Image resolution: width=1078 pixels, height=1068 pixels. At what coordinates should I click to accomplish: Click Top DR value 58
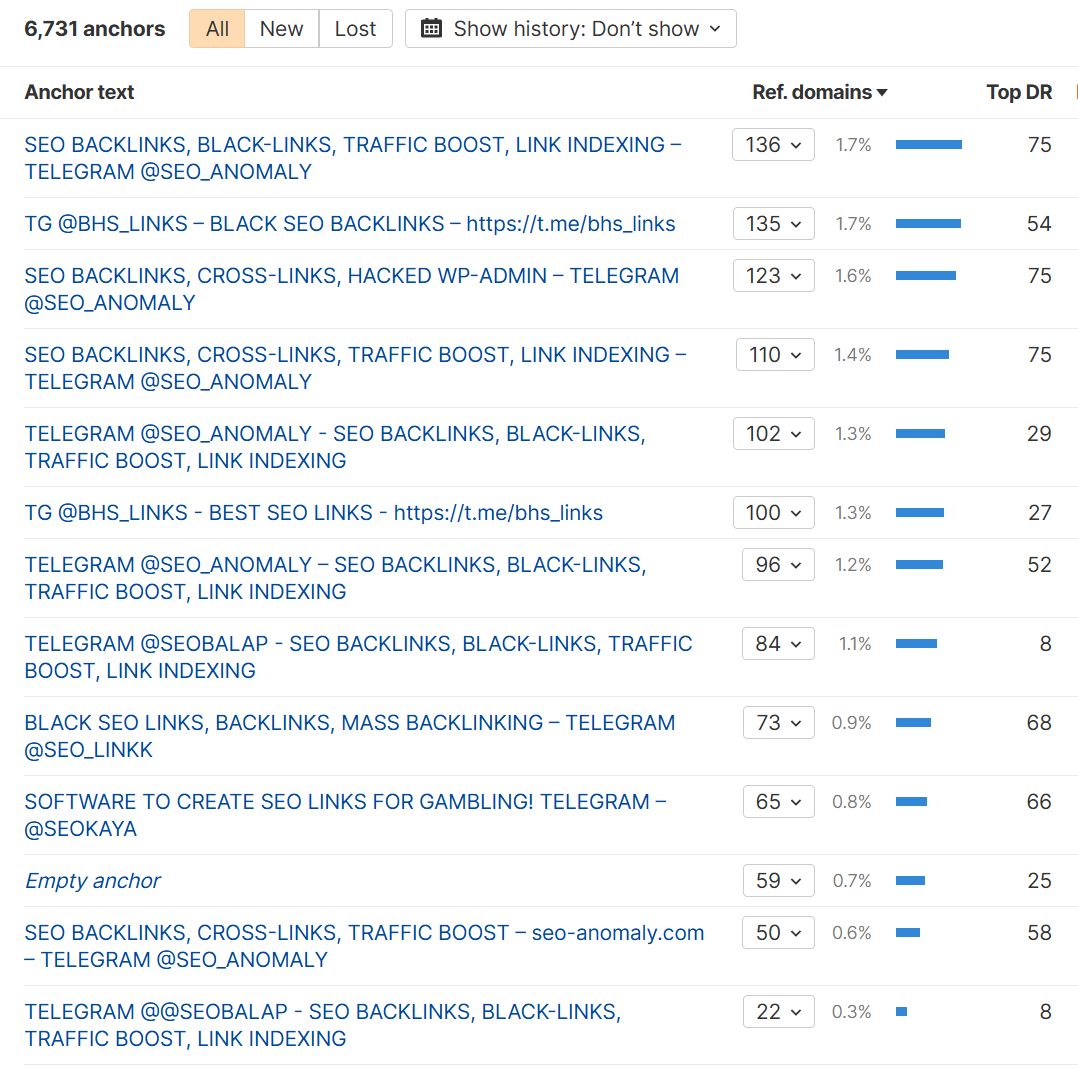(x=1039, y=933)
